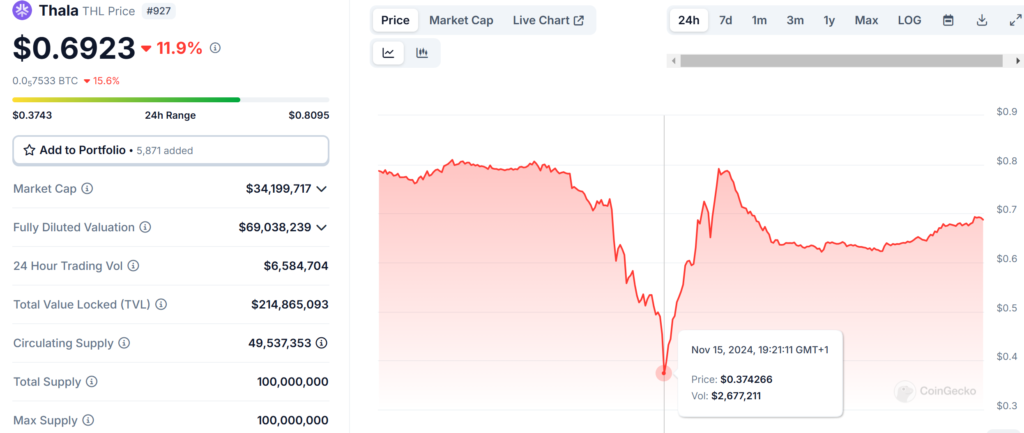
Task: Click the $214,865,093 TVL value
Action: pos(290,304)
